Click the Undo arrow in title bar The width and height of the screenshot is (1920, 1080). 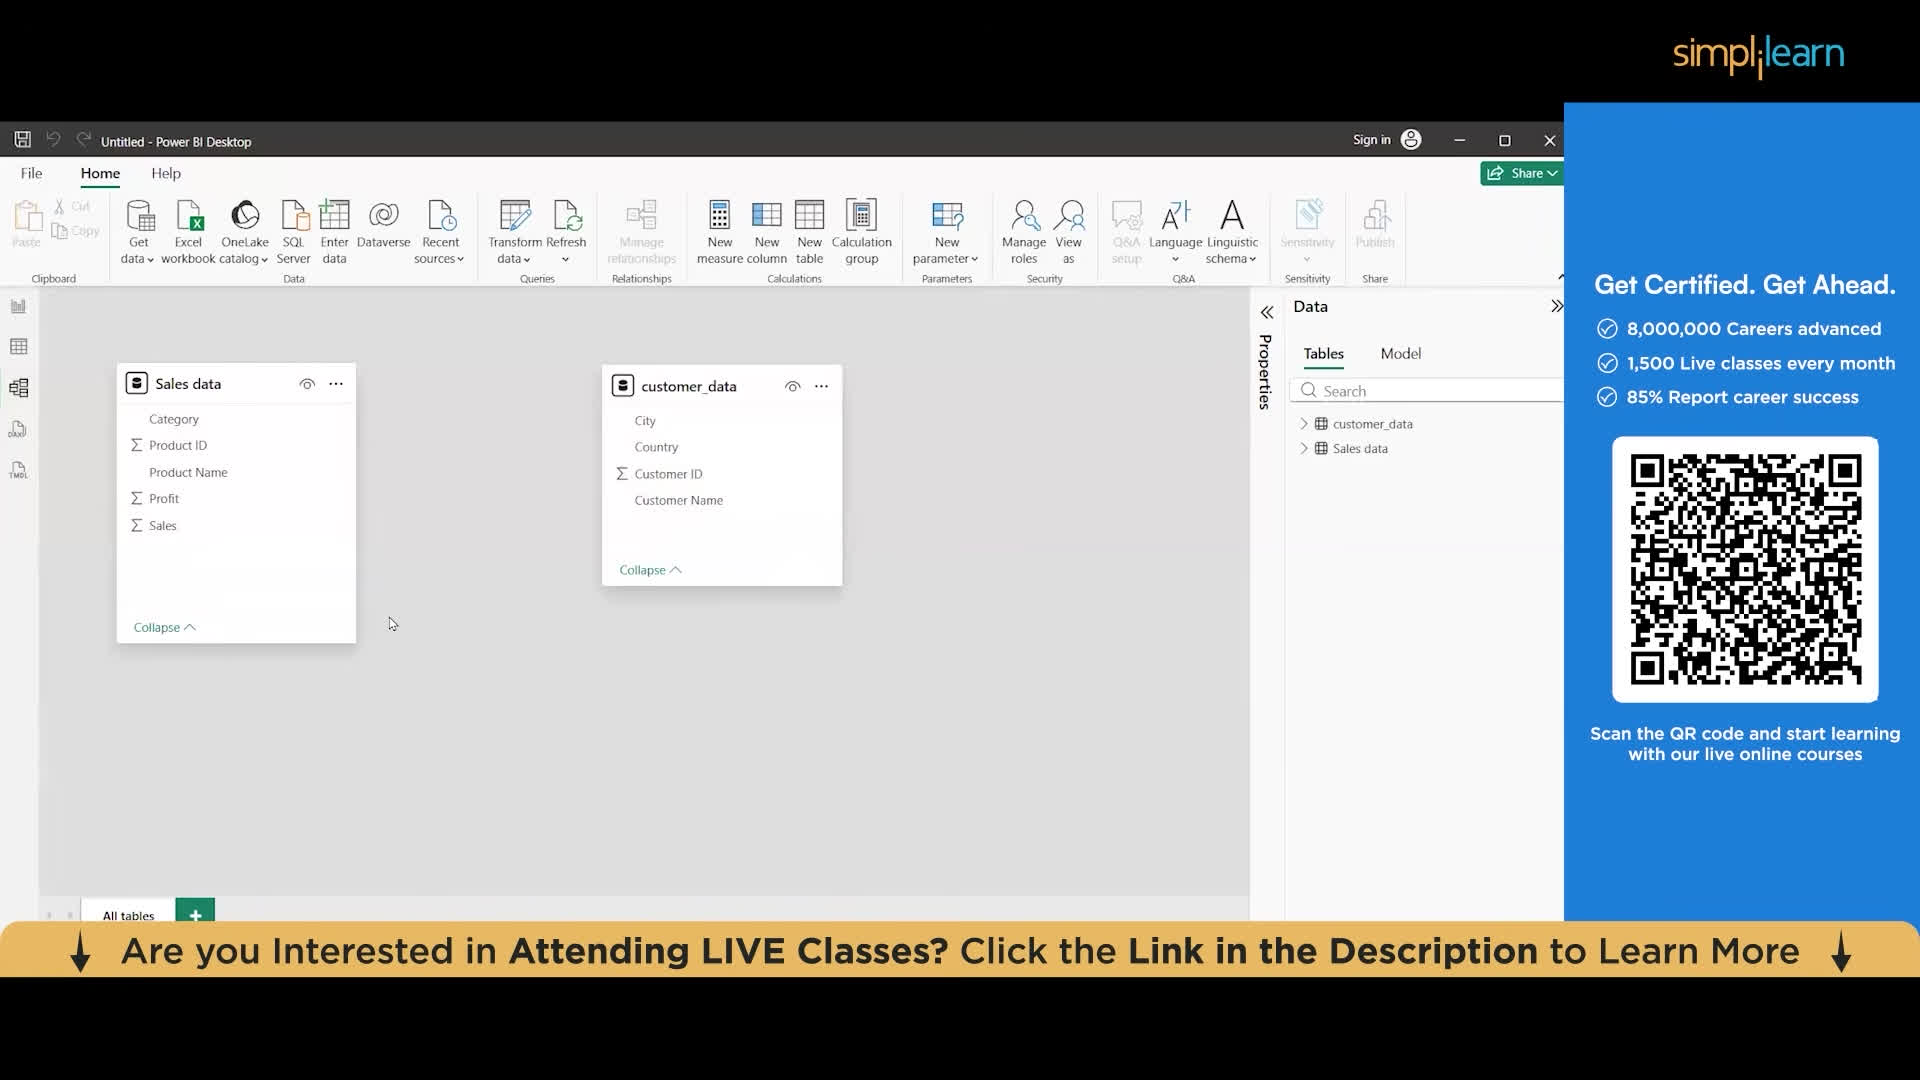coord(53,140)
